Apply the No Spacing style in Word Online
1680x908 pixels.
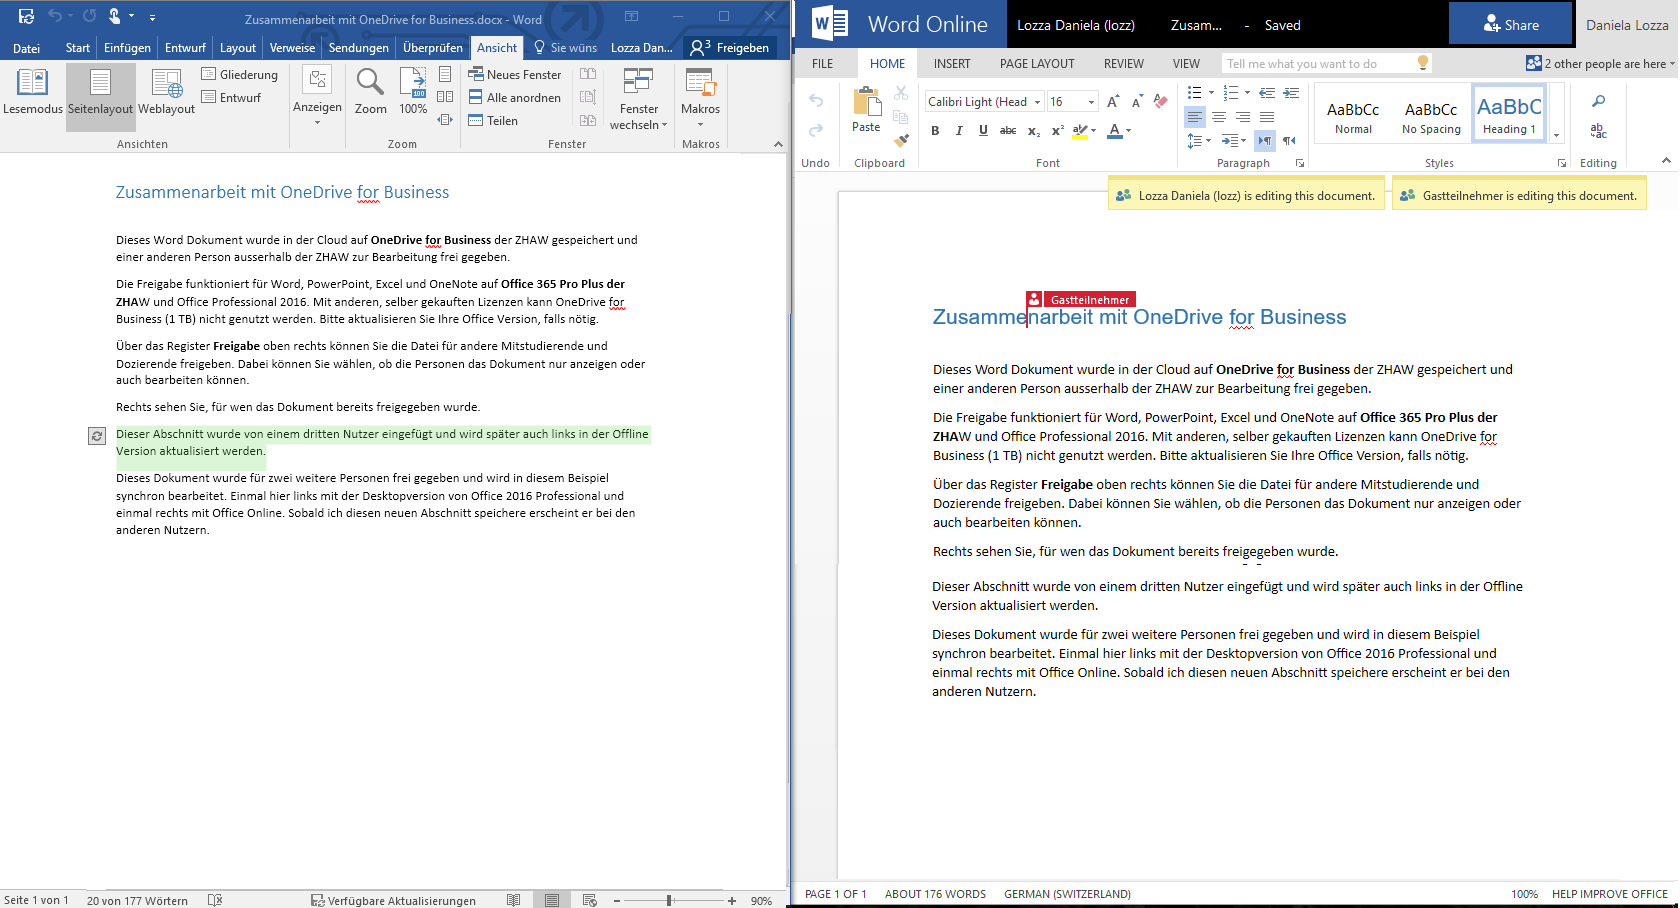point(1431,115)
